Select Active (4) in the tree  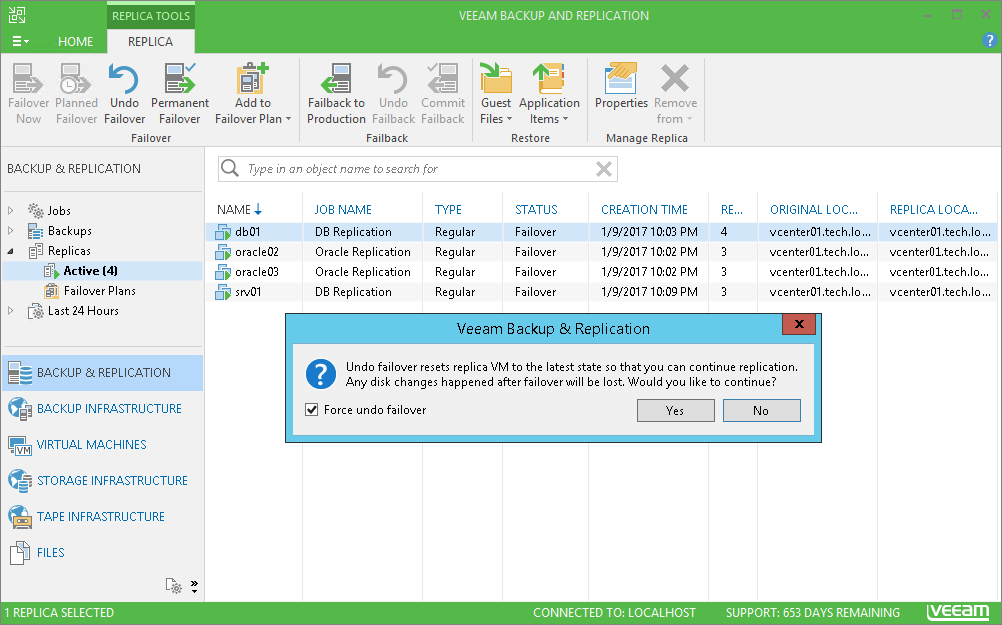(x=90, y=271)
